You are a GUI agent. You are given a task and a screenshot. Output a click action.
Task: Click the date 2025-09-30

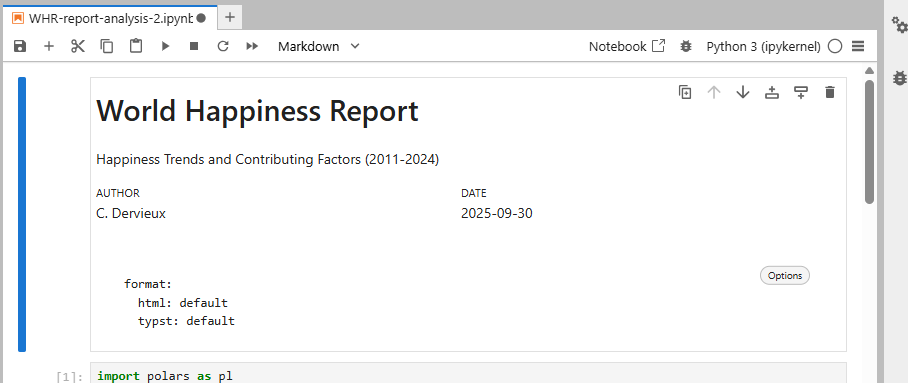pyautogui.click(x=497, y=213)
